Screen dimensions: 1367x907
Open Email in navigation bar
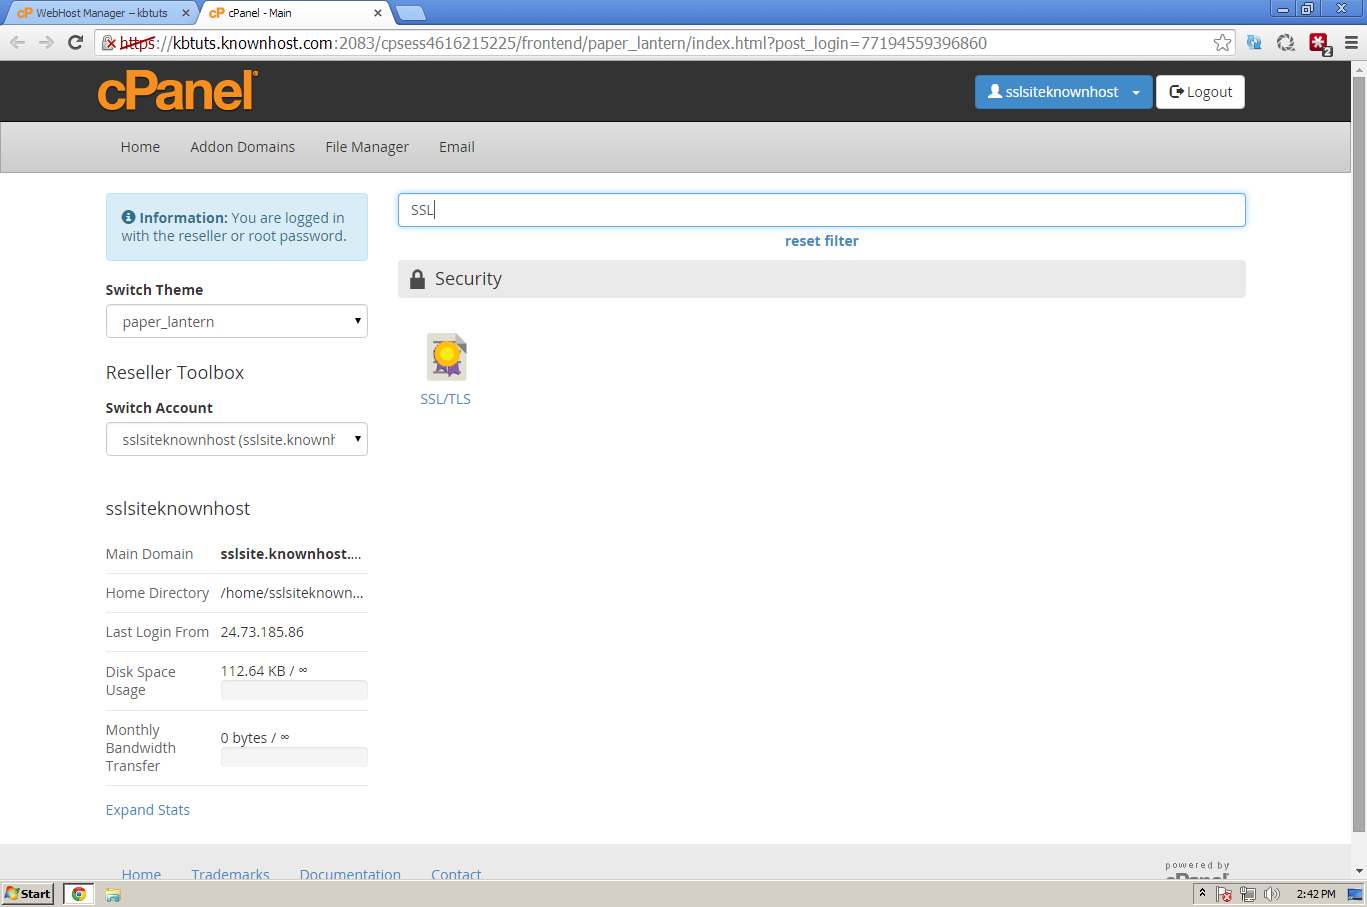pyautogui.click(x=457, y=147)
